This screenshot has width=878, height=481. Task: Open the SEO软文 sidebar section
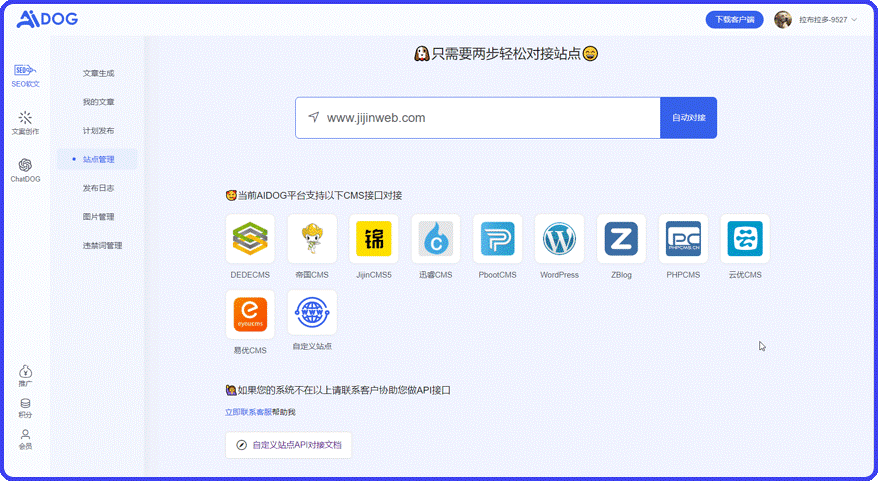click(25, 76)
